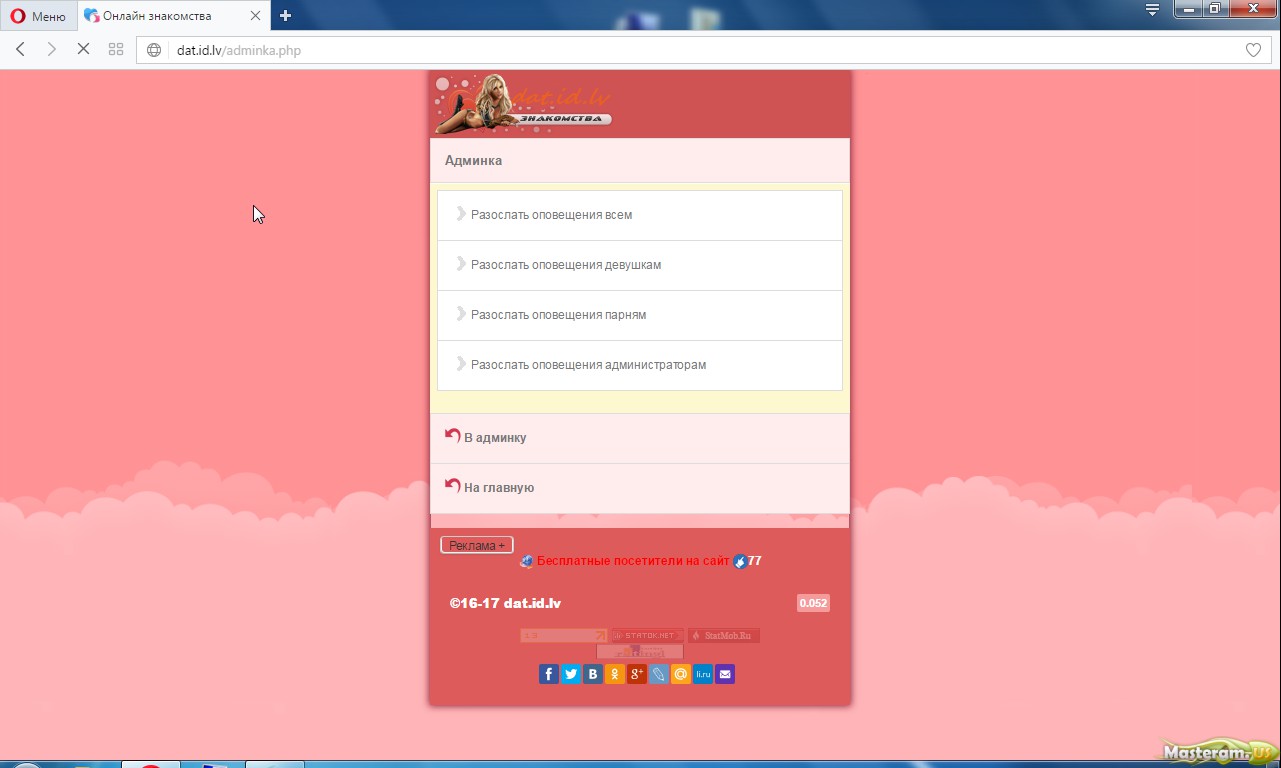The width and height of the screenshot is (1281, 768).
Task: Select the Онлайн знакомства tab
Action: pos(173,16)
